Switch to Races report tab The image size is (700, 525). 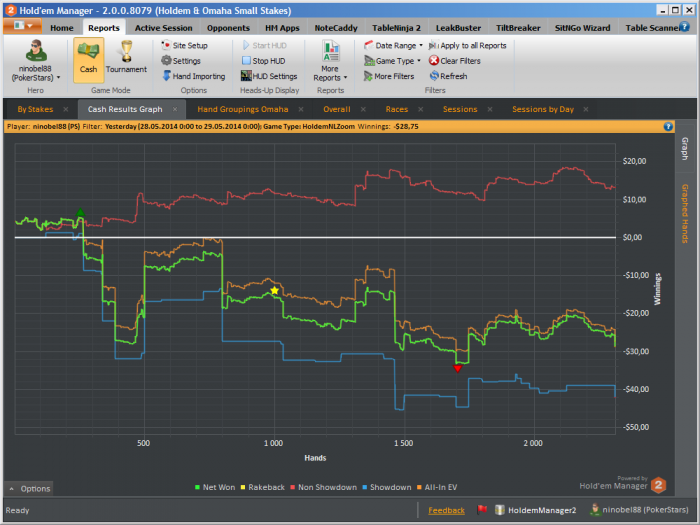[396, 109]
